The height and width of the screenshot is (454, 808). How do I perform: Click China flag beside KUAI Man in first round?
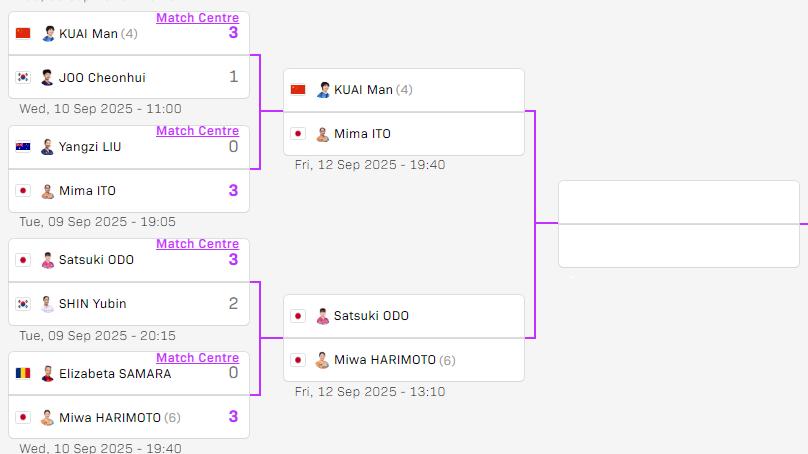click(23, 33)
